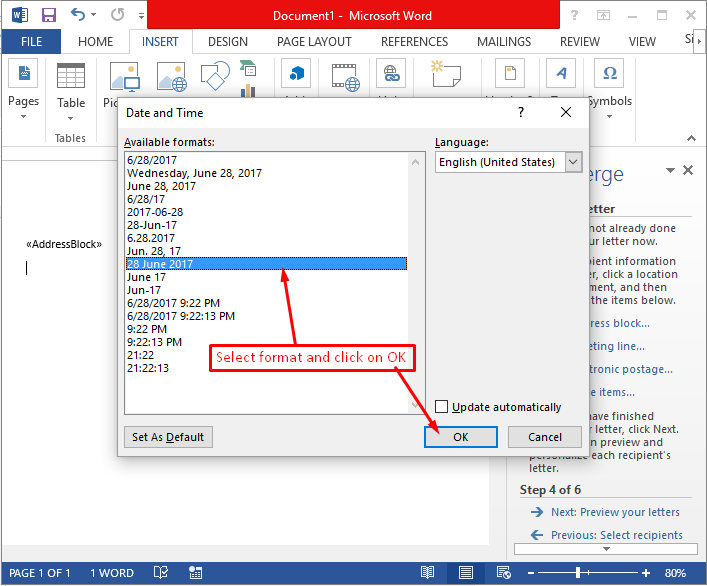The height and width of the screenshot is (586, 707).
Task: Expand the Table dropdown arrow
Action: (x=70, y=119)
